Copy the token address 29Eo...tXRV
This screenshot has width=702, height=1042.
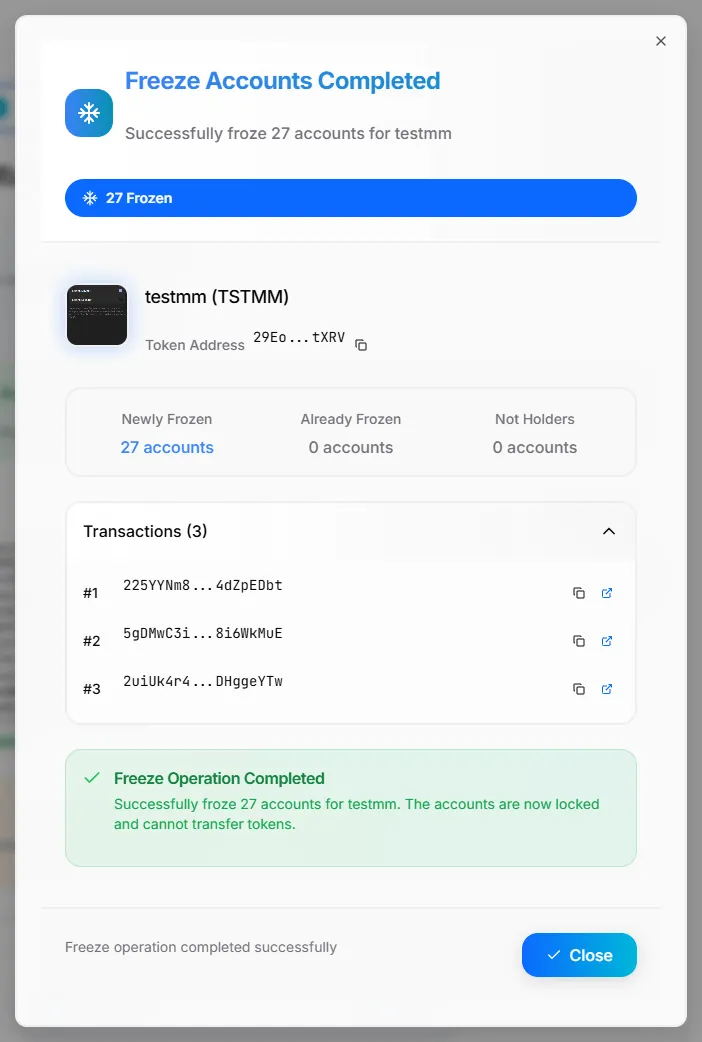[362, 345]
